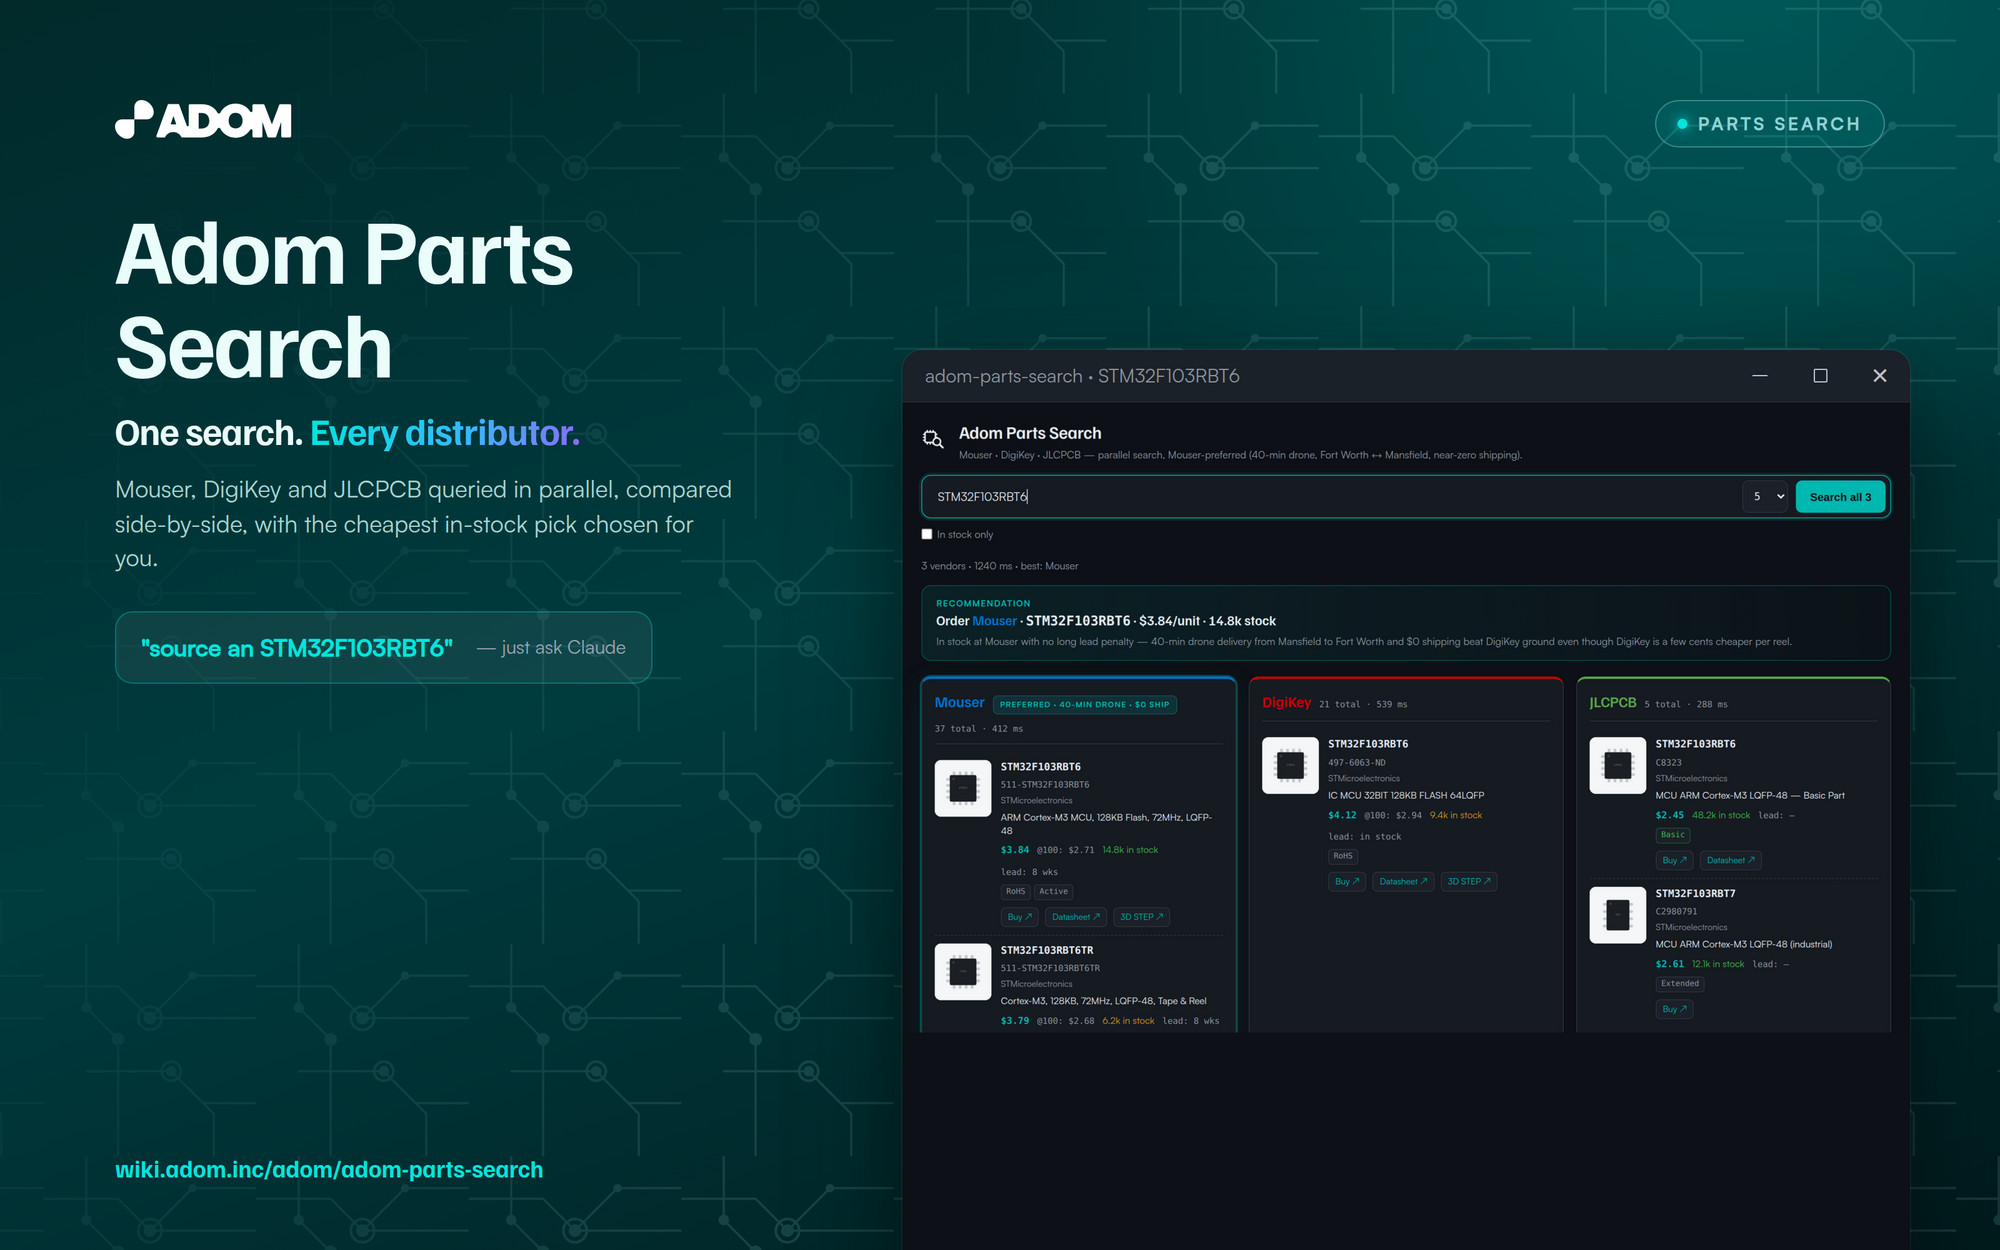
Task: Minimize the adom-parts-search window
Action: coord(1760,376)
